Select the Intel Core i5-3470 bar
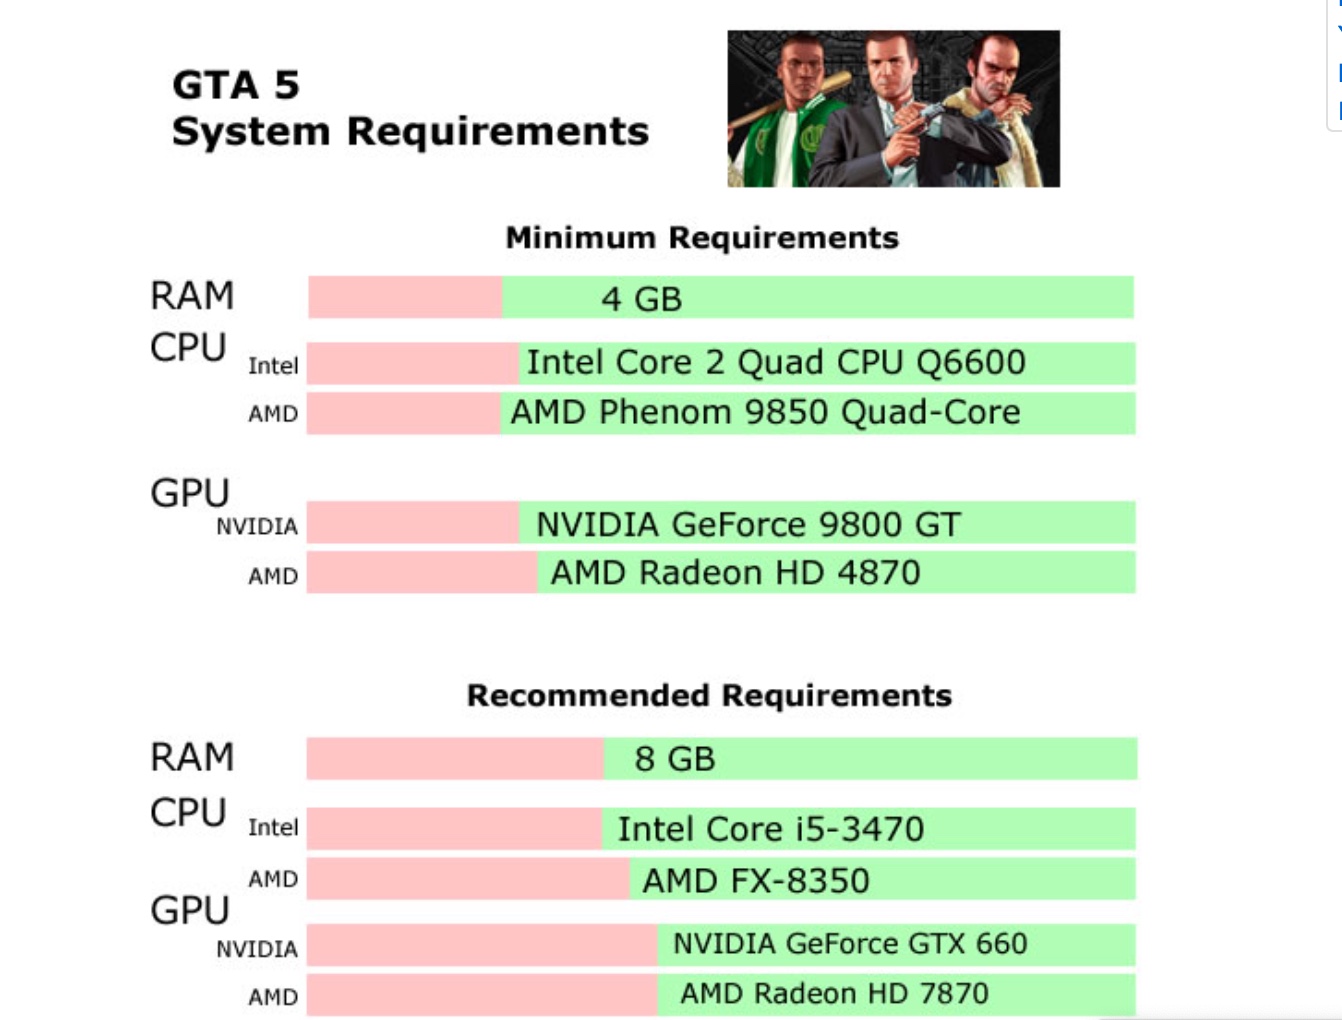This screenshot has width=1342, height=1020. click(720, 829)
